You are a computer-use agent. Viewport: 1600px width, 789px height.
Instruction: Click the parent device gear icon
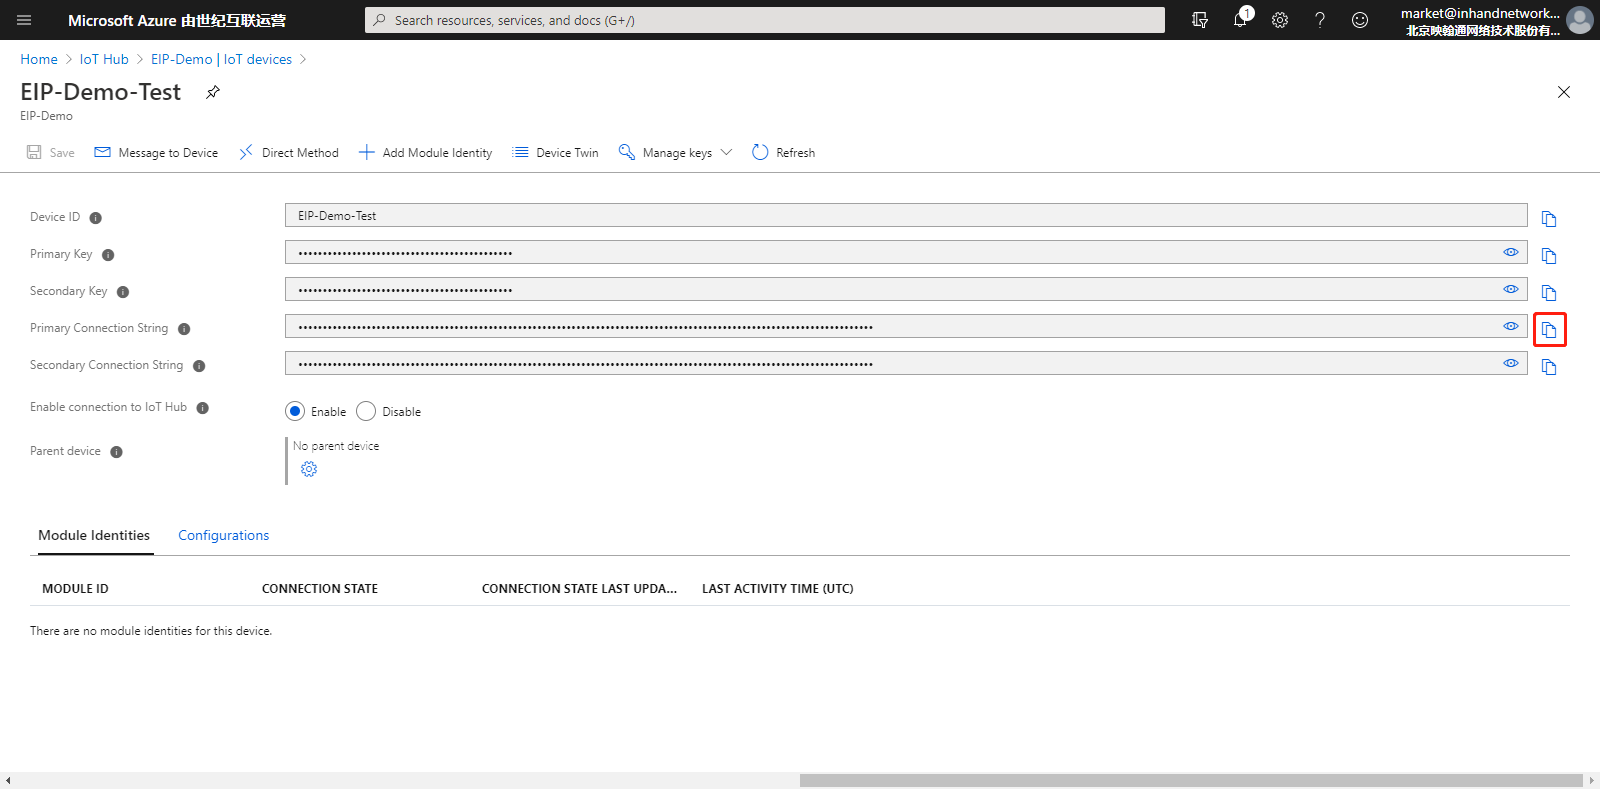[x=309, y=469]
